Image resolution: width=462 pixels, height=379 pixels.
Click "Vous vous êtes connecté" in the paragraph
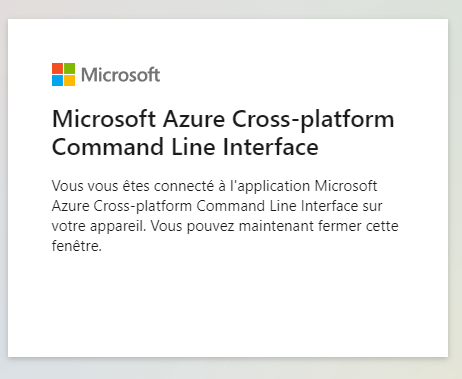[x=133, y=186]
